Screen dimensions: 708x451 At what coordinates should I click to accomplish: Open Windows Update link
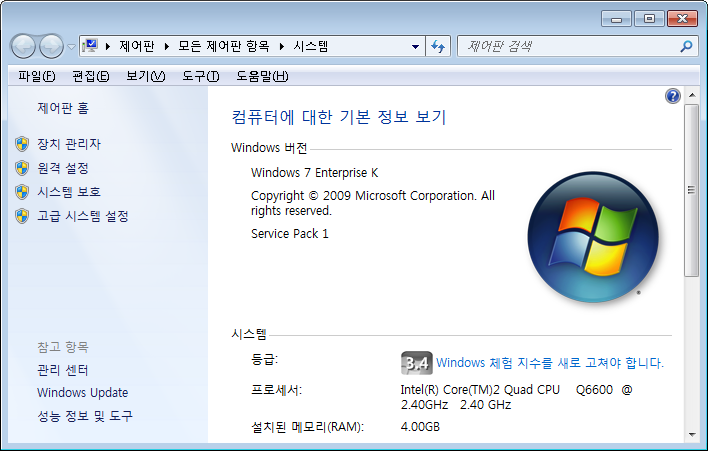[x=83, y=393]
